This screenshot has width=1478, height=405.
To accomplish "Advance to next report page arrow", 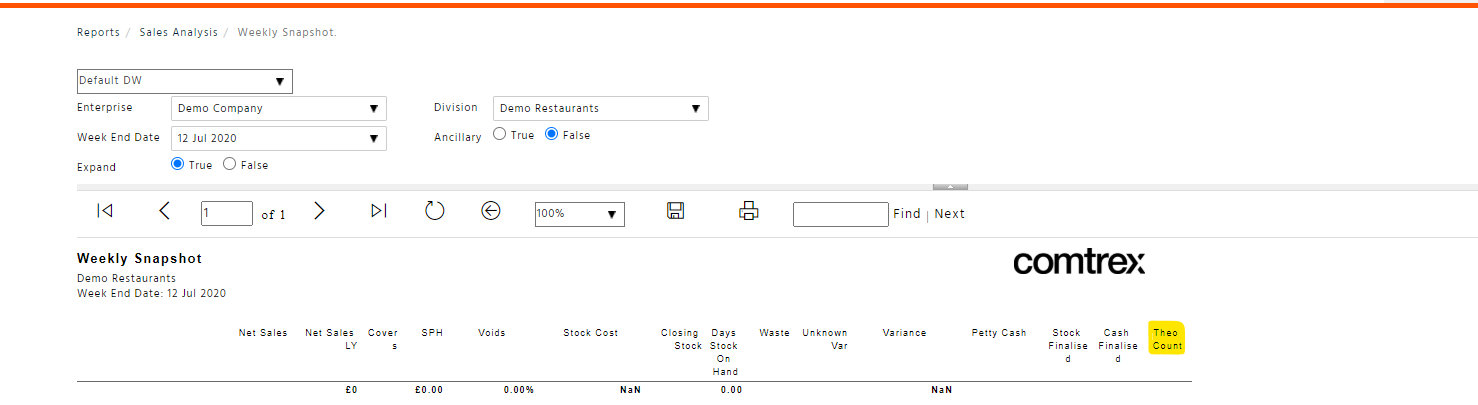I will pos(319,211).
